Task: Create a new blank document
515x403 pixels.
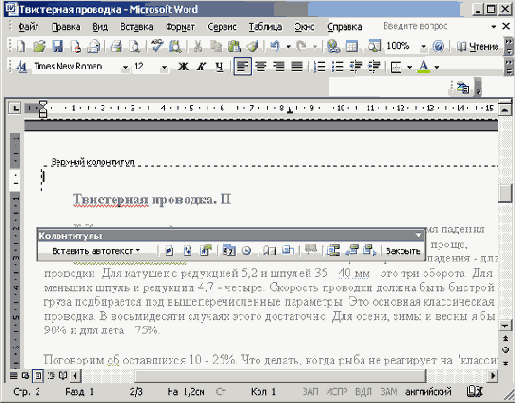Action: pos(21,46)
